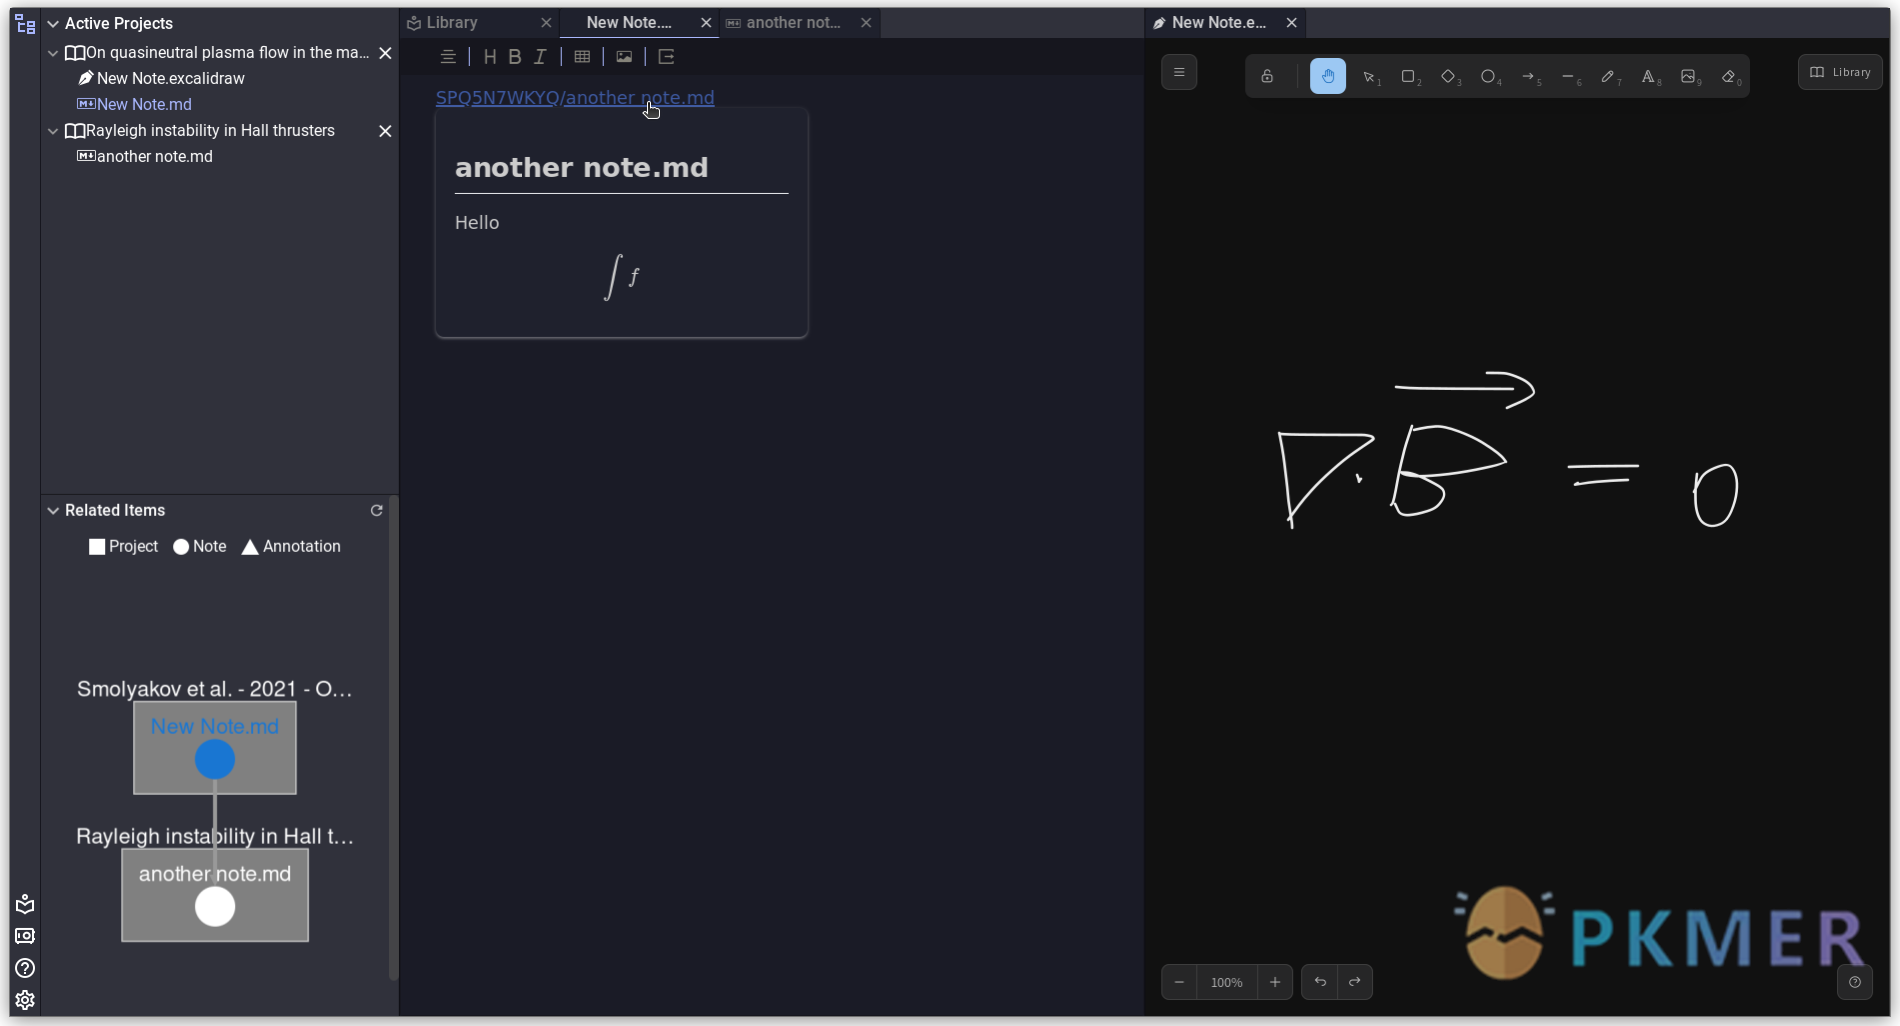Collapse Rayleigh instability project tree
The width and height of the screenshot is (1900, 1026).
click(x=53, y=131)
